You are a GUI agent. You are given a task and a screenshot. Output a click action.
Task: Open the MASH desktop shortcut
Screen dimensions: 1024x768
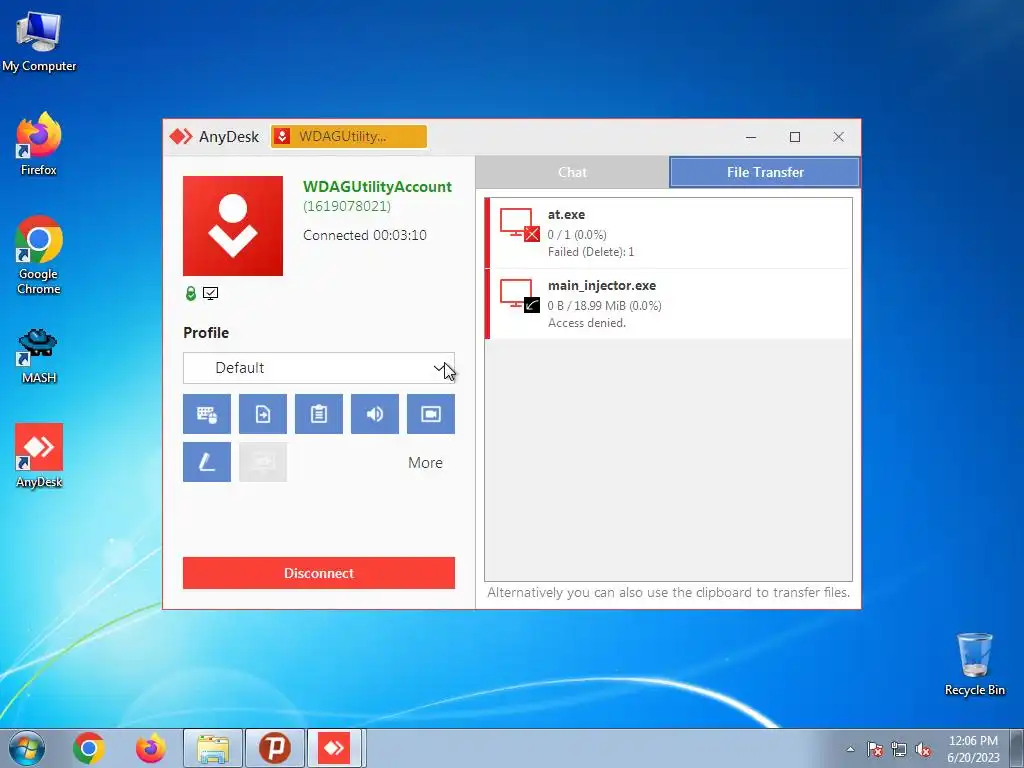pos(39,356)
